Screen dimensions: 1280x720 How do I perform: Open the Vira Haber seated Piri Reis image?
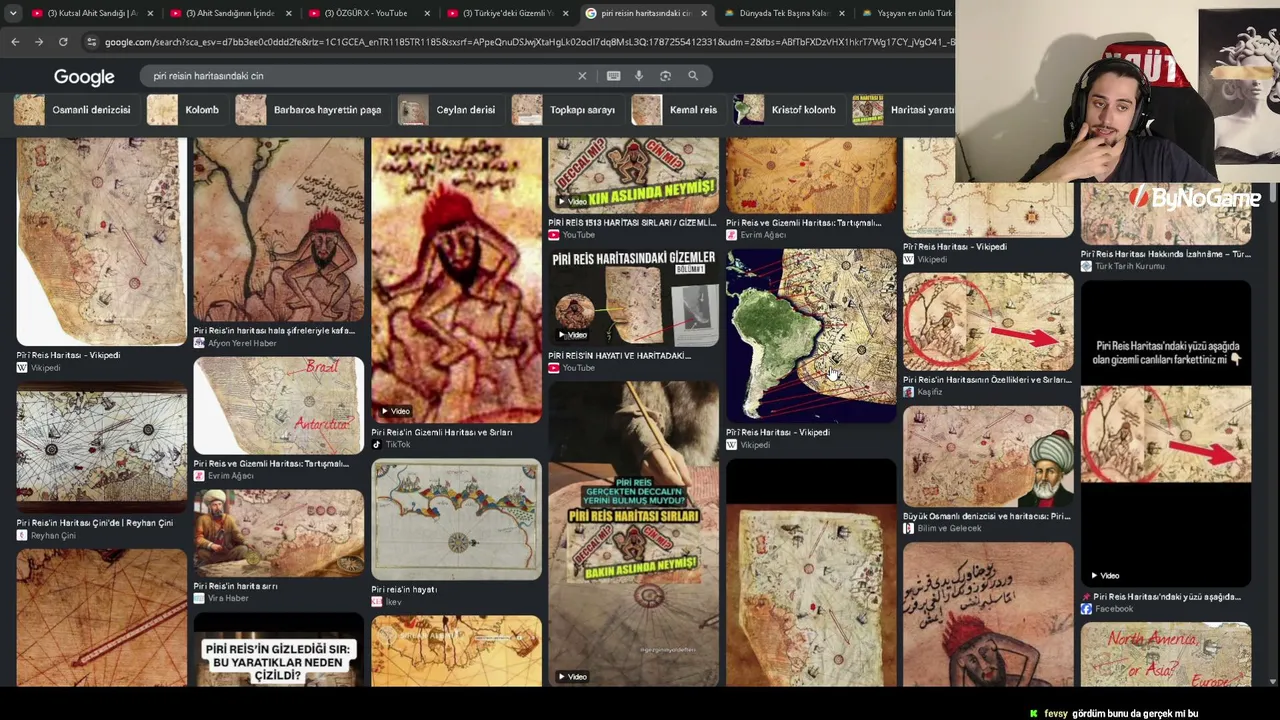coord(279,533)
